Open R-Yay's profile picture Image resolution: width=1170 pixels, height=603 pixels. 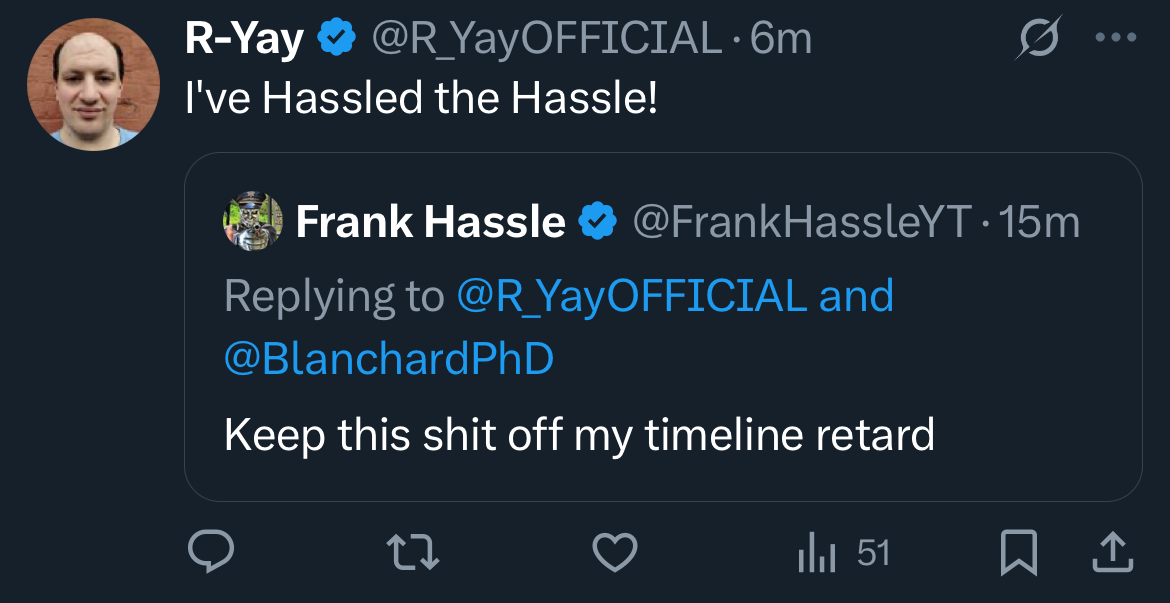click(92, 83)
